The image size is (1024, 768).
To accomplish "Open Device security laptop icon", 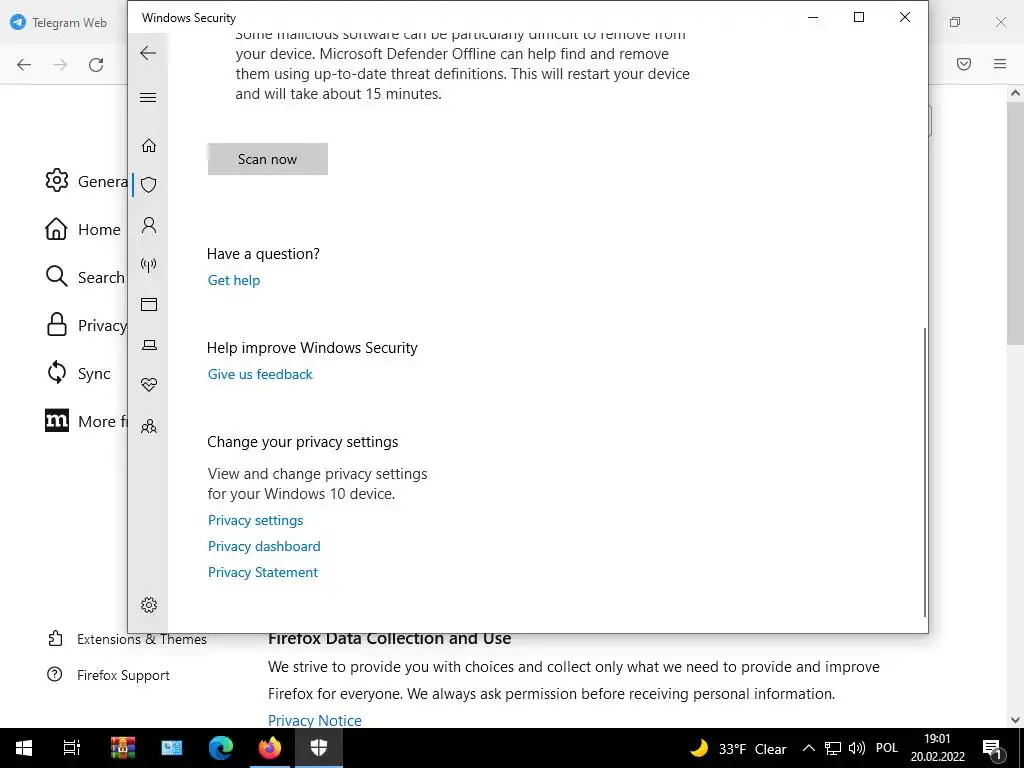I will [149, 345].
